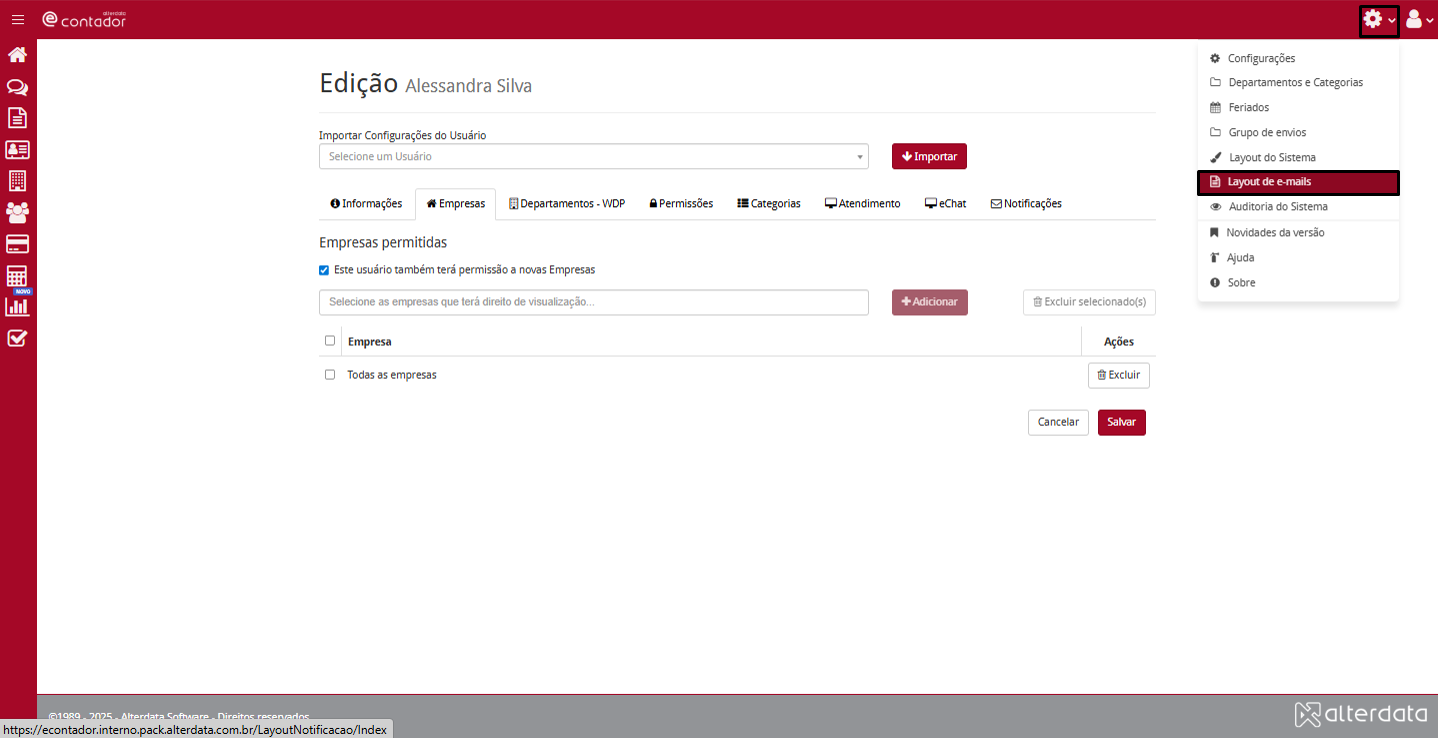Viewport: 1438px width, 738px height.
Task: Click Excluir for Todas as empresas
Action: coord(1119,375)
